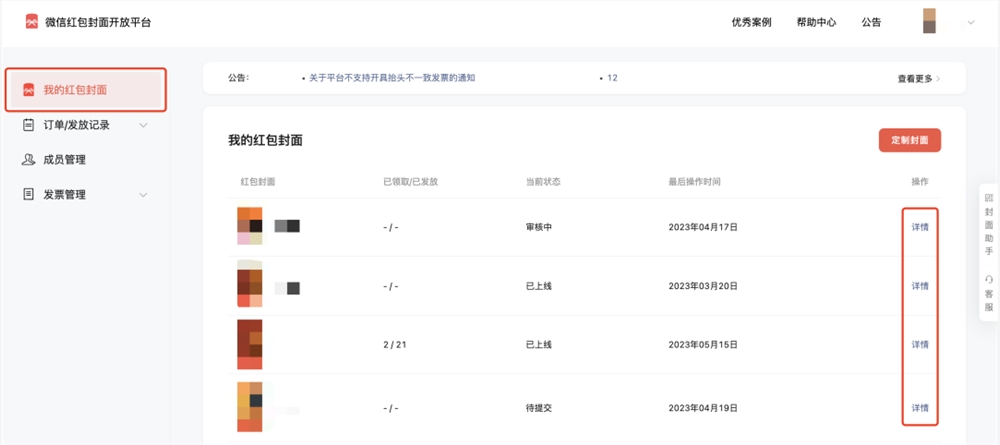Expand the 发票管理 menu chevron
This screenshot has width=1000, height=445.
143,195
